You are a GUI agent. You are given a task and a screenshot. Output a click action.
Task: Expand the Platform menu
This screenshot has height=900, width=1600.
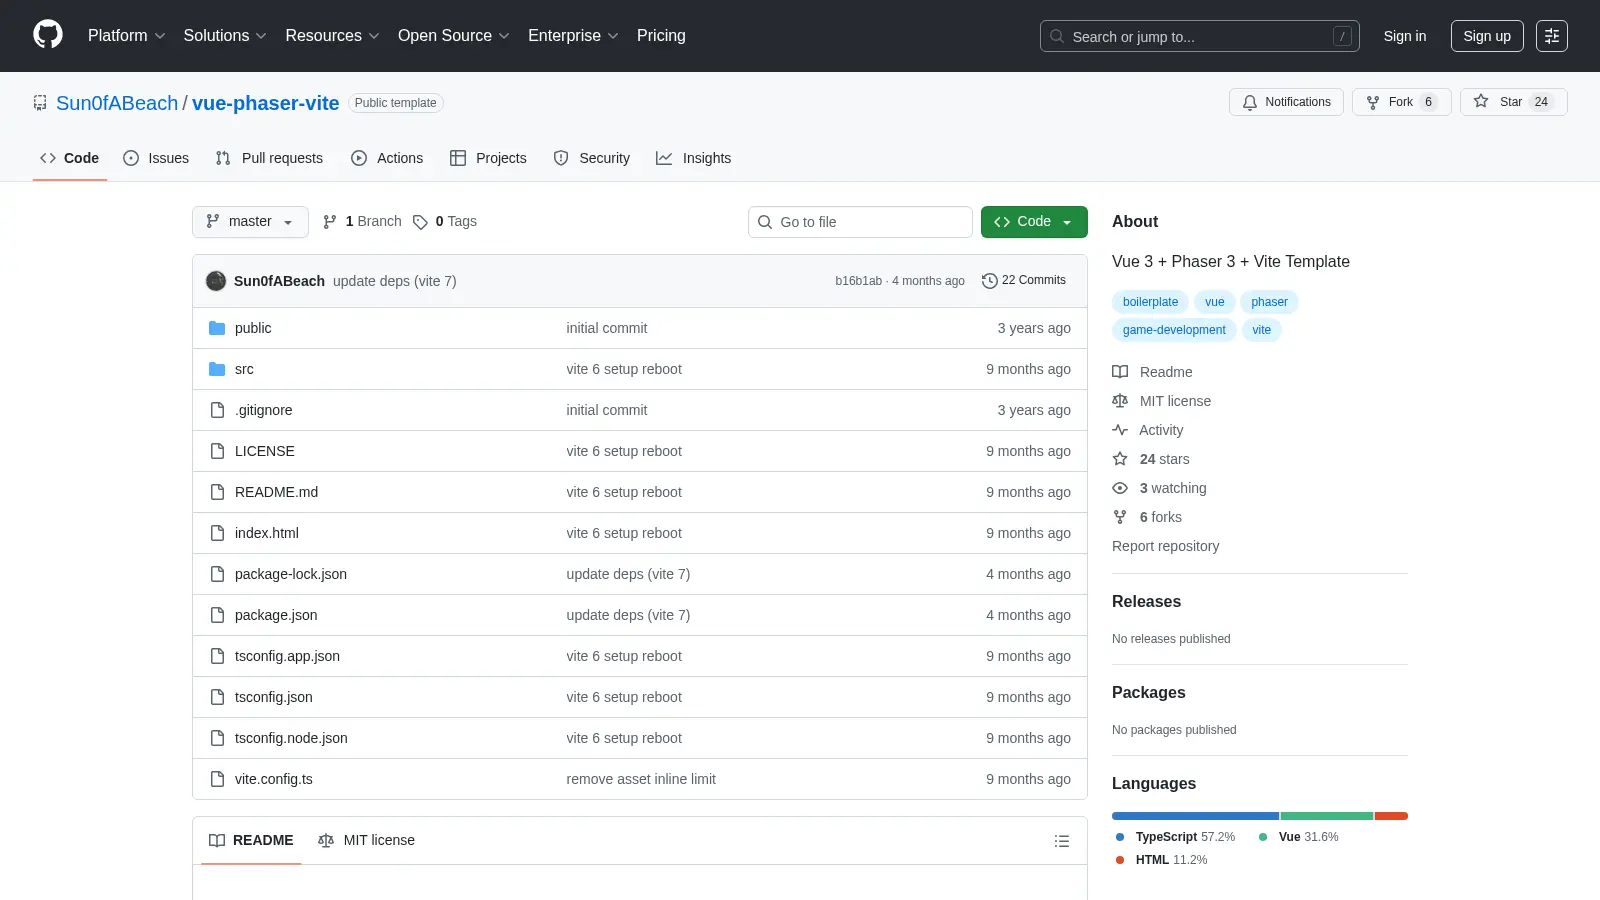pos(126,36)
